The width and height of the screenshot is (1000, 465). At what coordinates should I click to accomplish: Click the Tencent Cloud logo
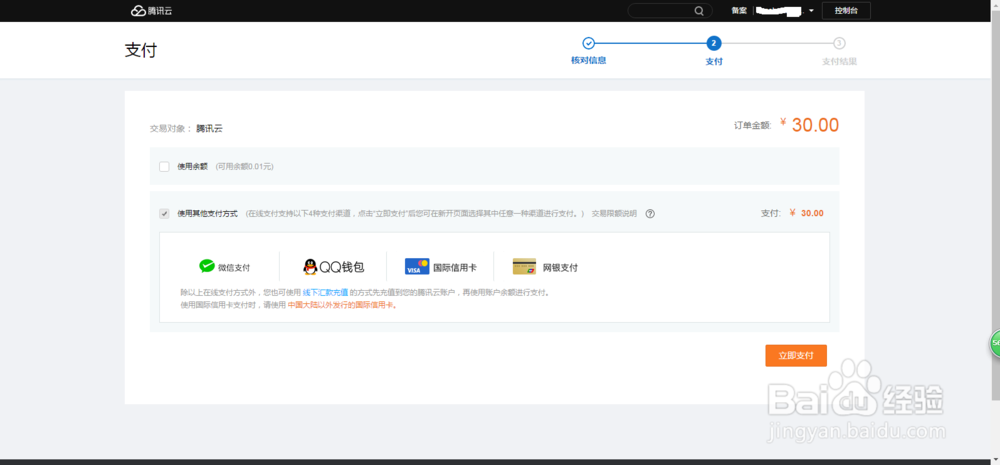pos(152,11)
